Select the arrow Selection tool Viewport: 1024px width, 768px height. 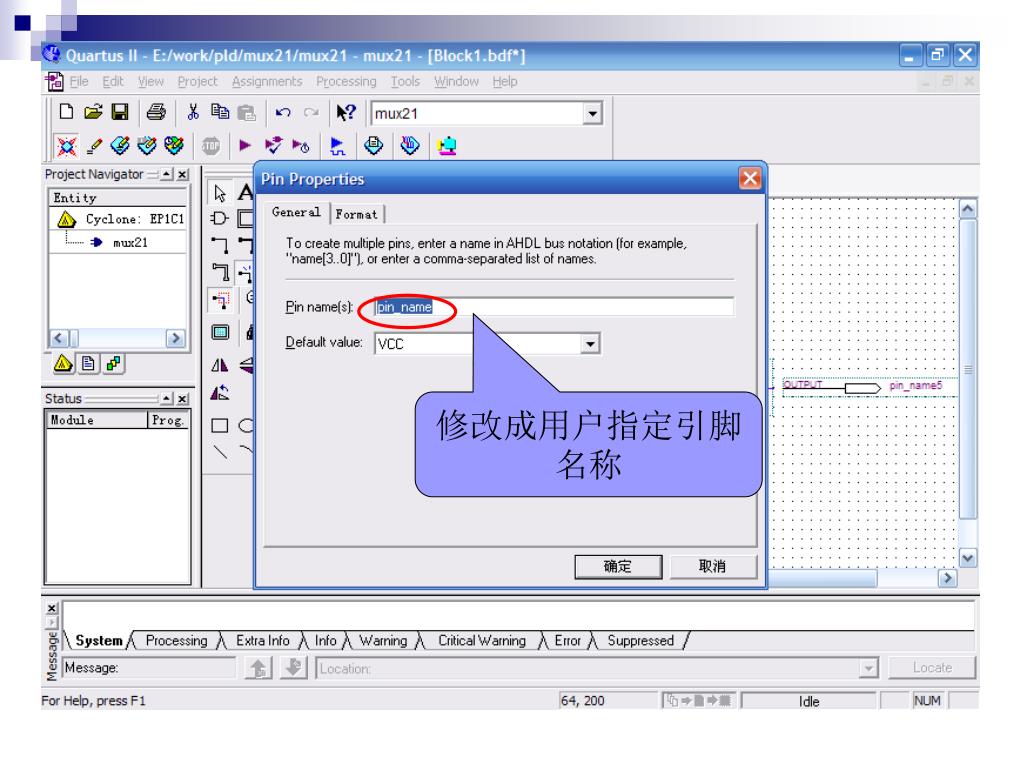point(219,193)
